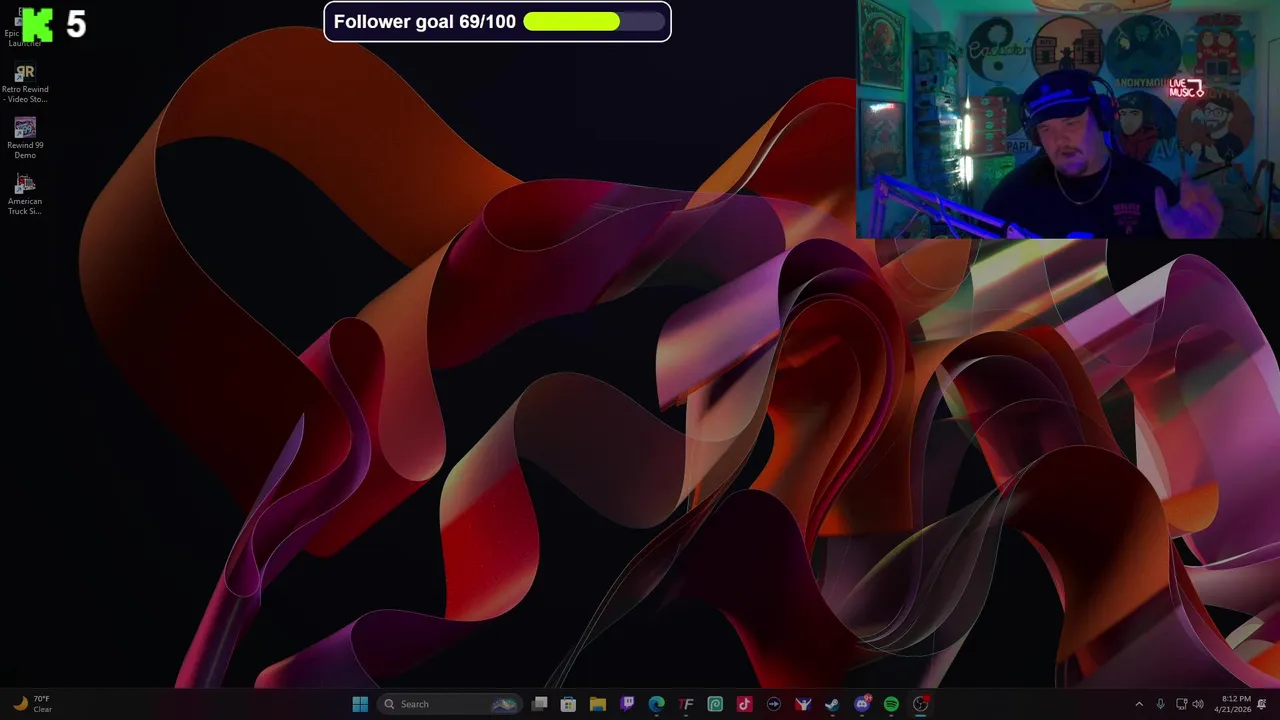Open the clock showing 8:12 PM
Viewport: 1280px width, 720px height.
(1232, 704)
